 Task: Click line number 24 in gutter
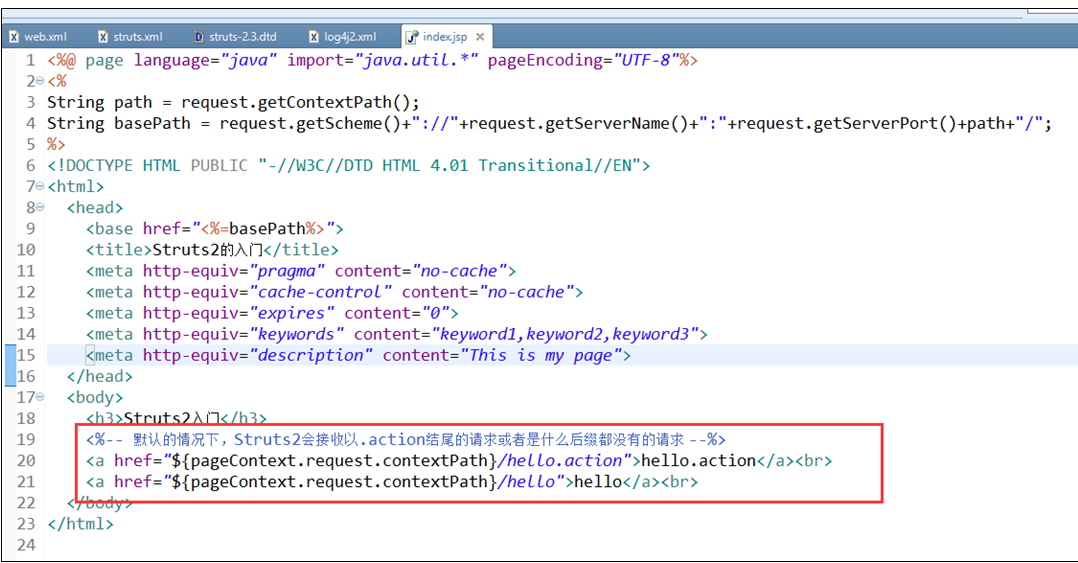pyautogui.click(x=26, y=544)
